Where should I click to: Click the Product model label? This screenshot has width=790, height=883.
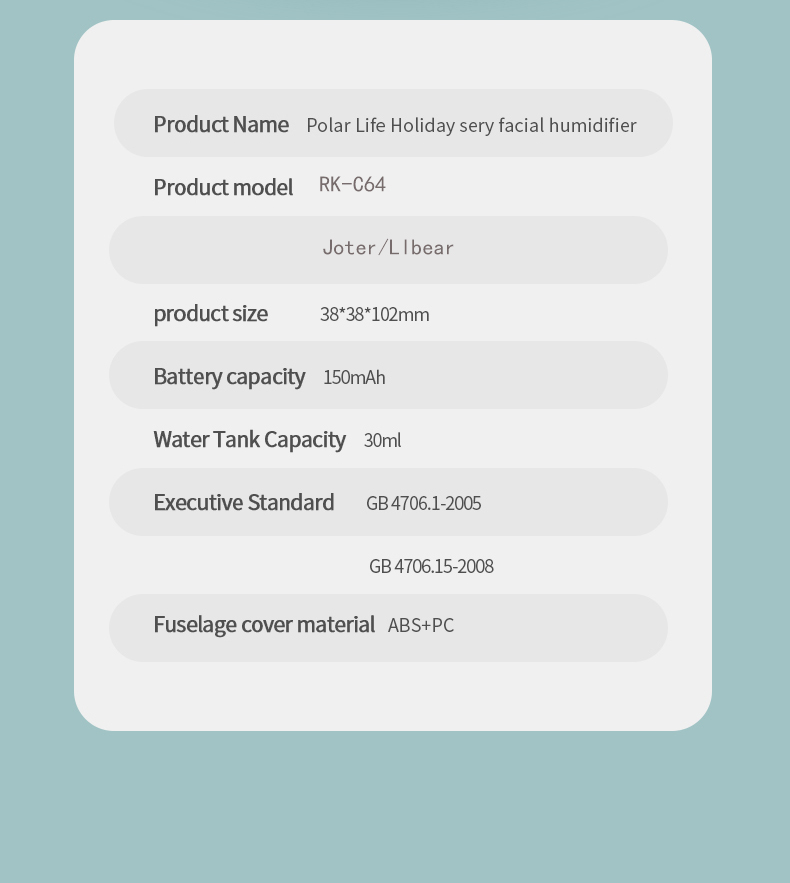(223, 188)
